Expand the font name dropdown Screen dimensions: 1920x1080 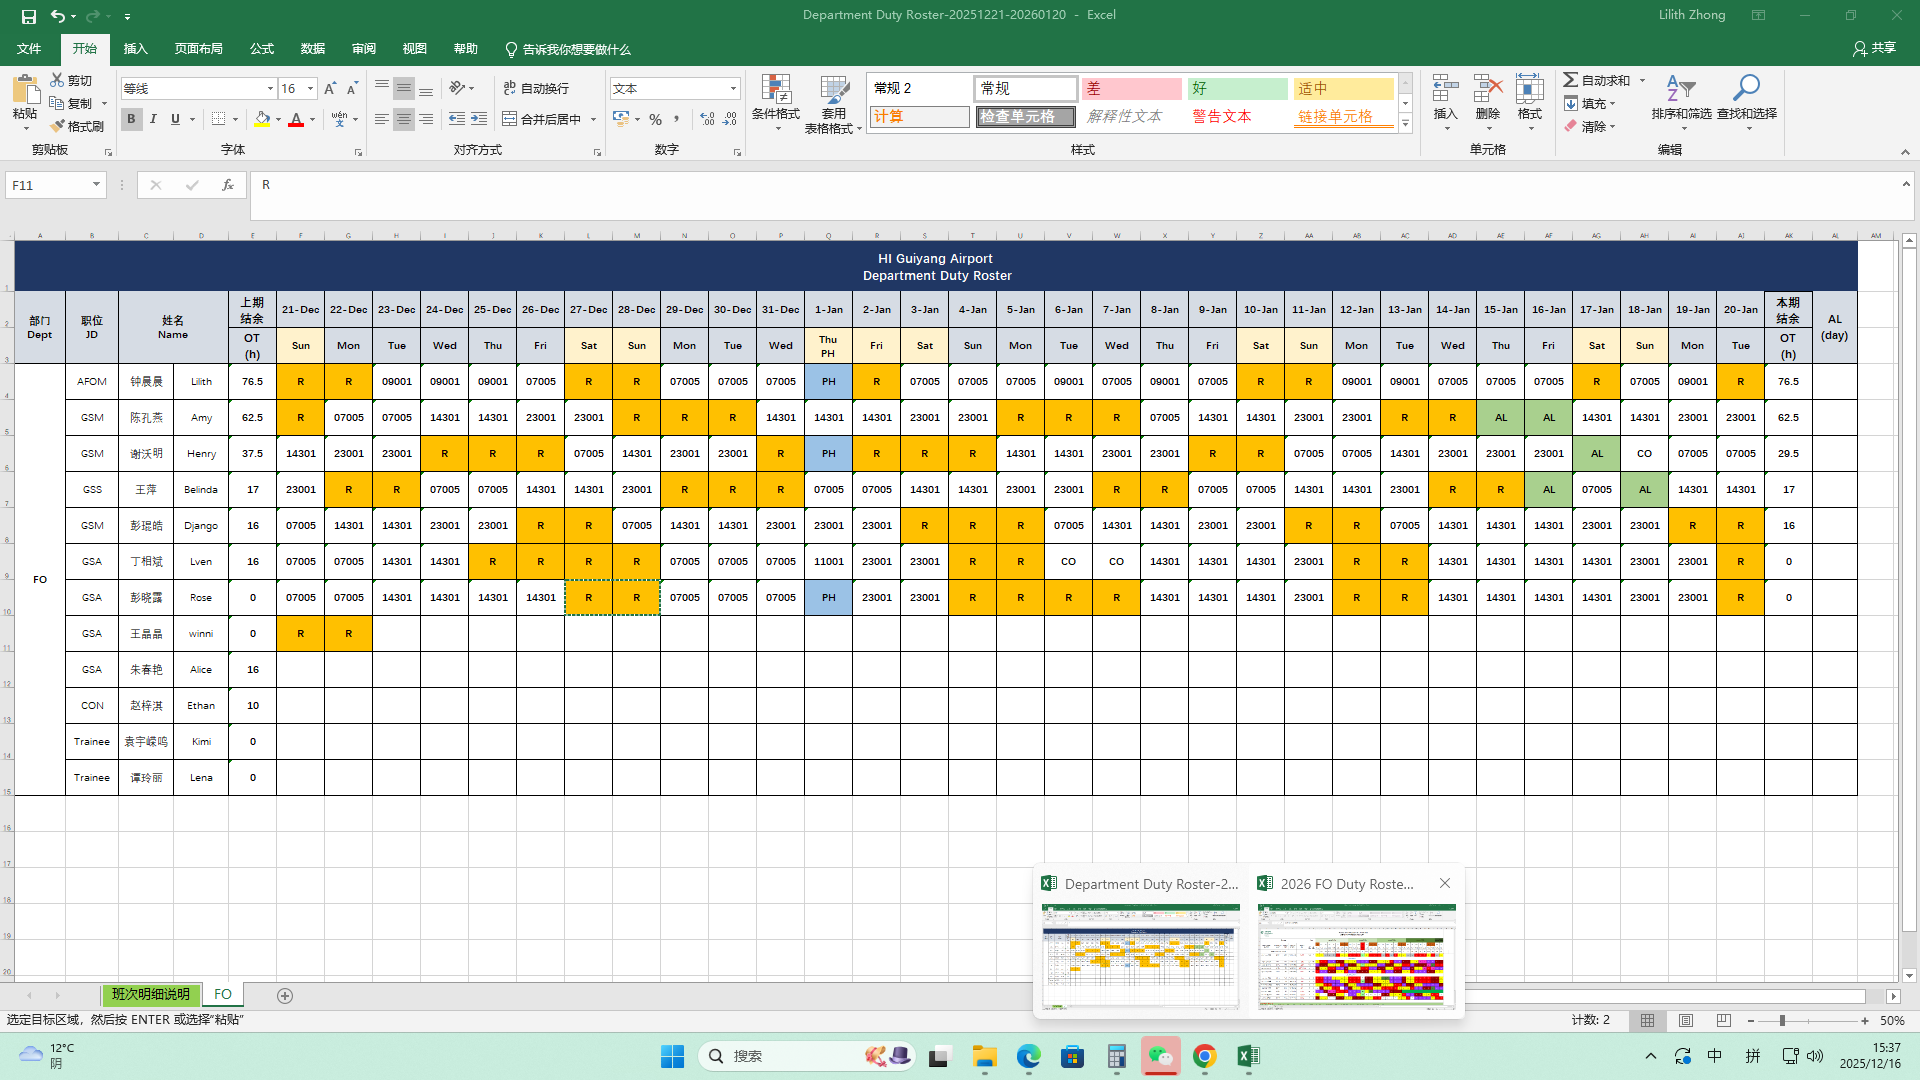click(x=270, y=89)
